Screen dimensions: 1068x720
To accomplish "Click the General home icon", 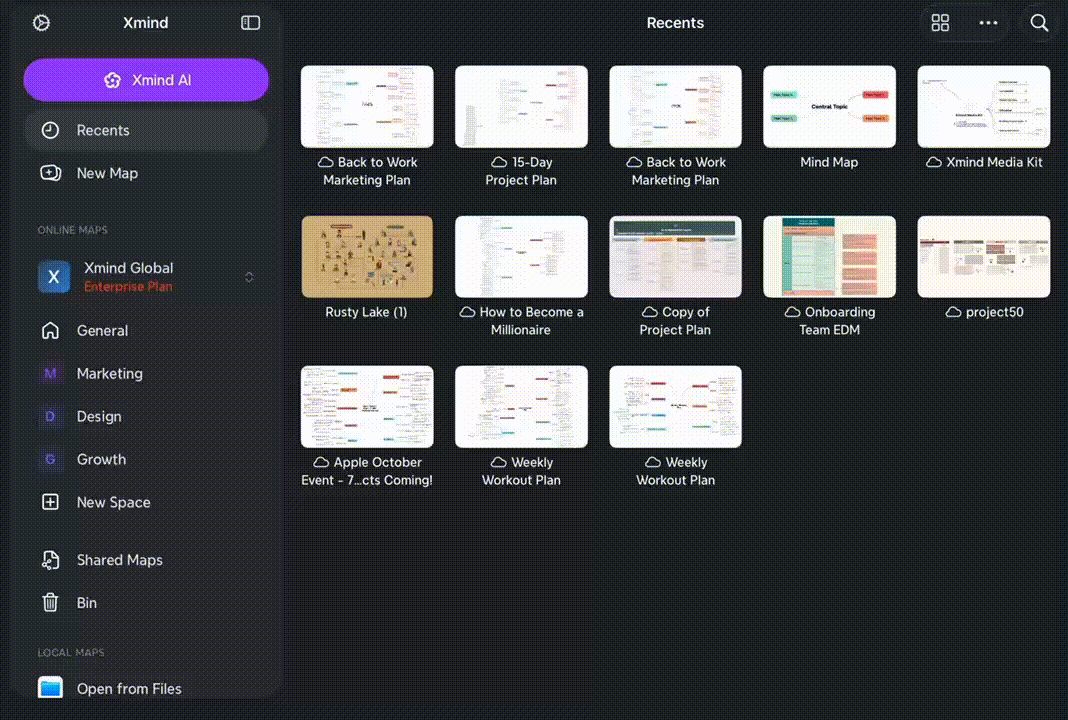I will [50, 330].
